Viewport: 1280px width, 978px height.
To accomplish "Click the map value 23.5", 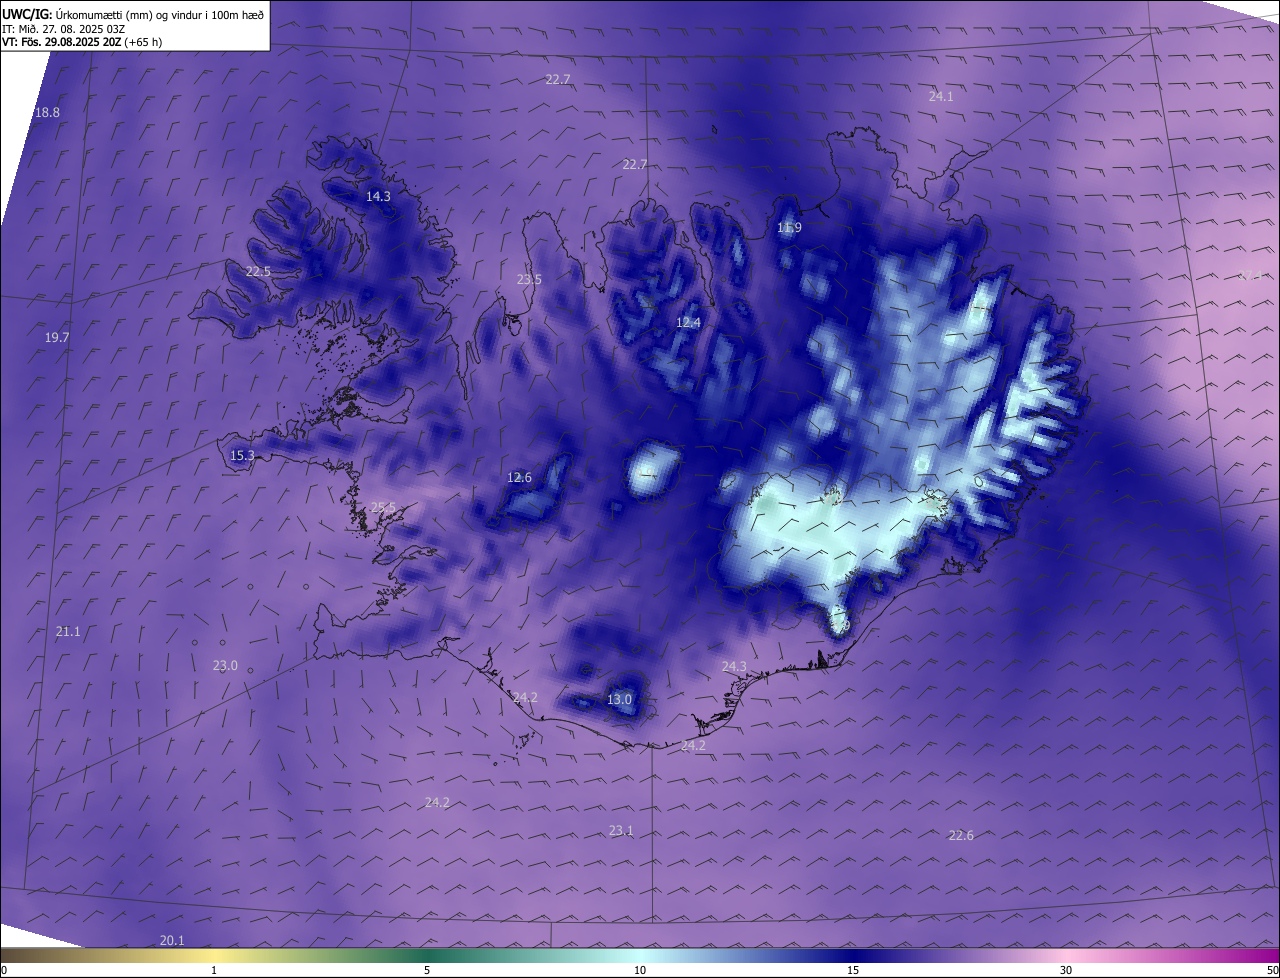I will (x=529, y=280).
